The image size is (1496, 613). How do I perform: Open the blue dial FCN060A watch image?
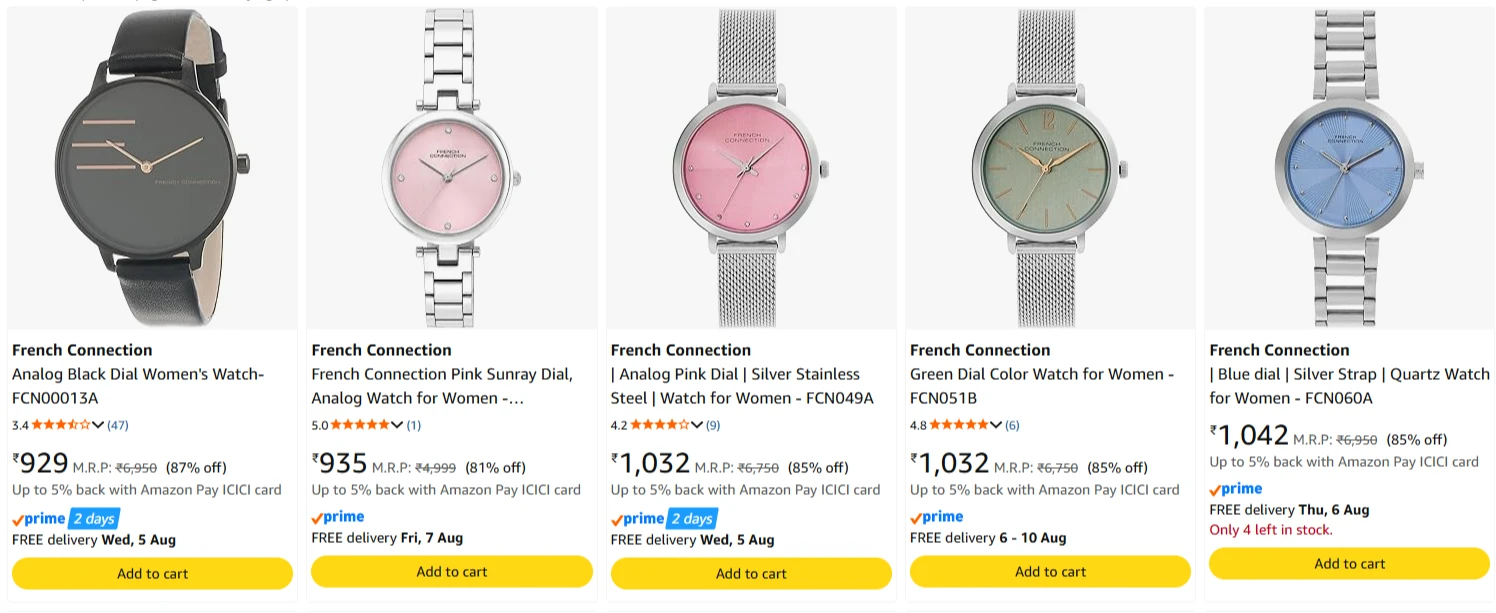click(x=1349, y=168)
